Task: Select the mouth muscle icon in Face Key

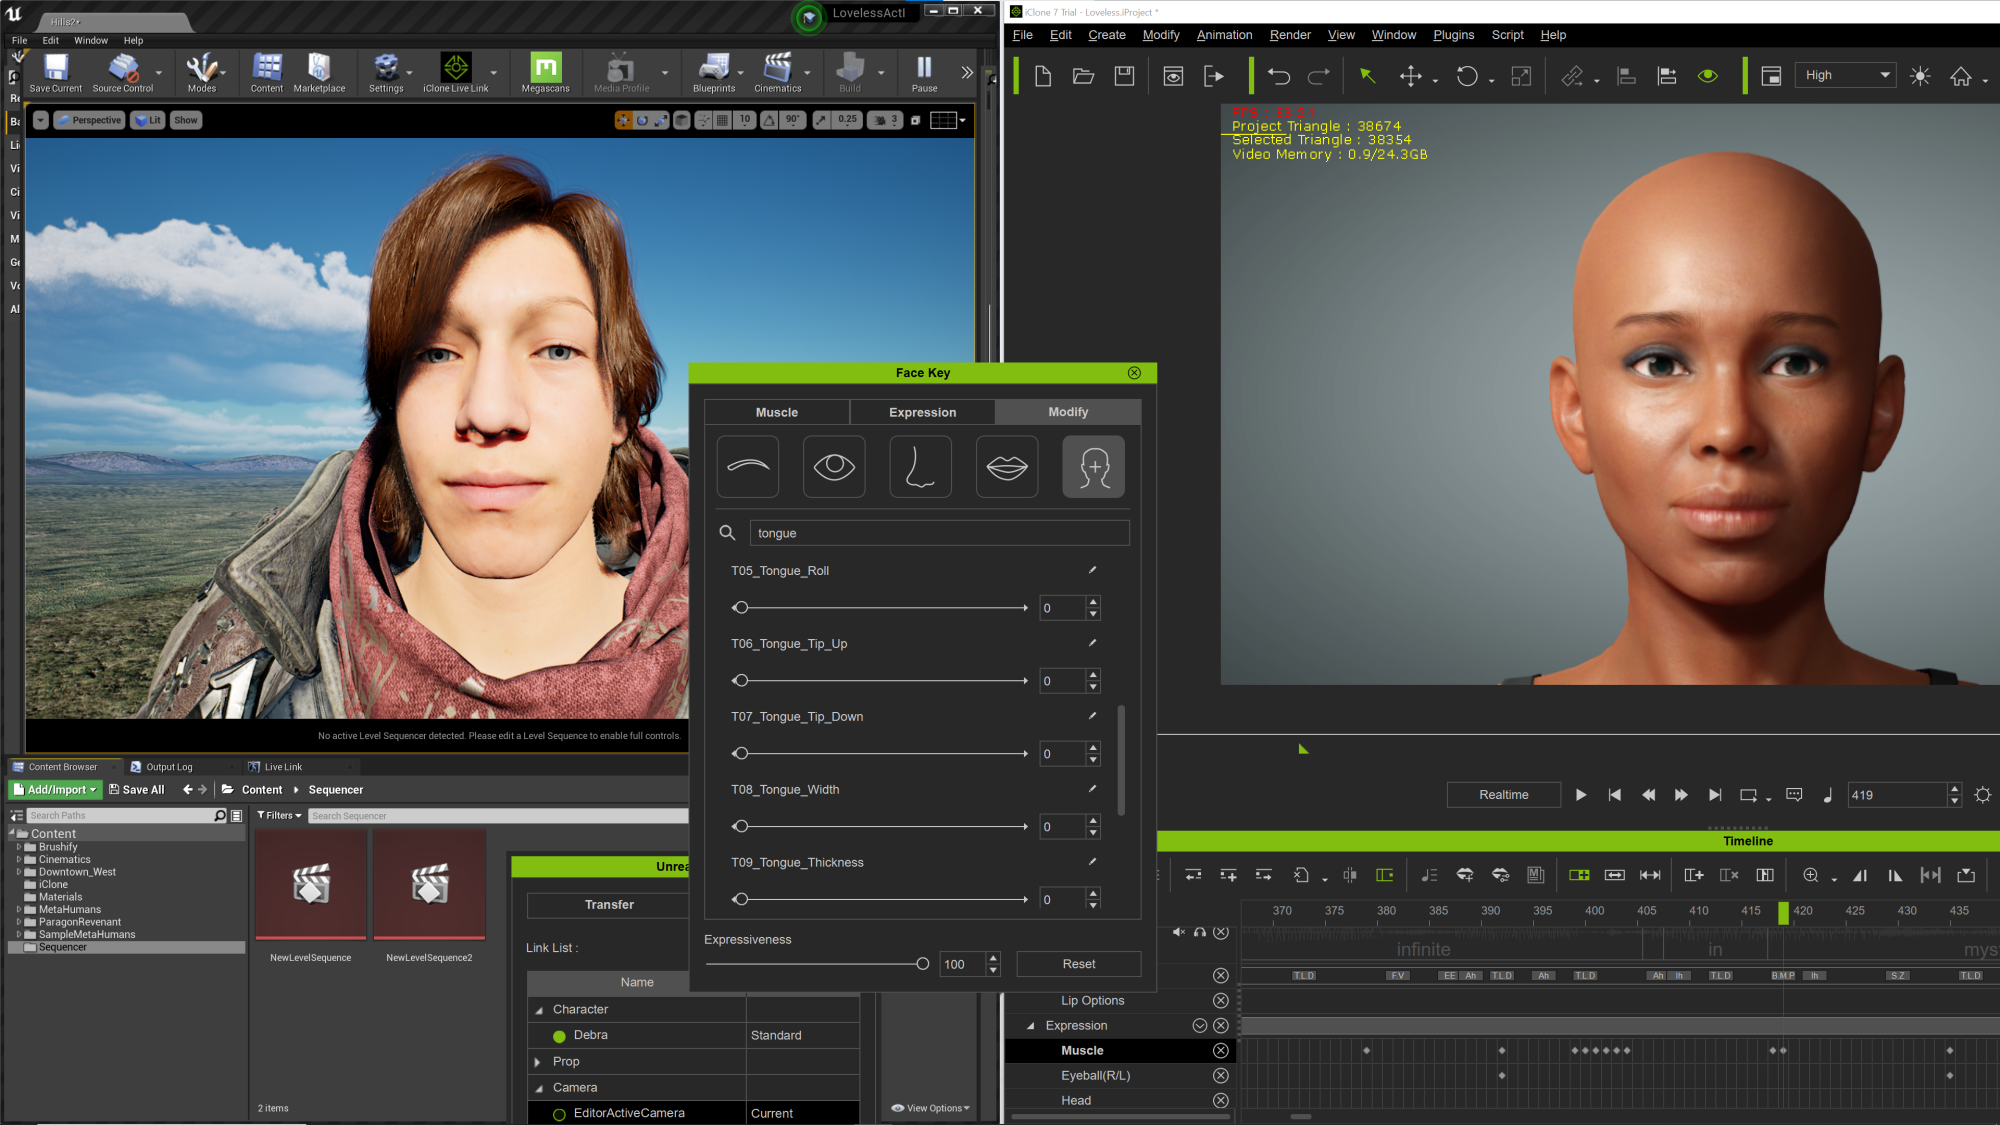Action: [x=1007, y=467]
